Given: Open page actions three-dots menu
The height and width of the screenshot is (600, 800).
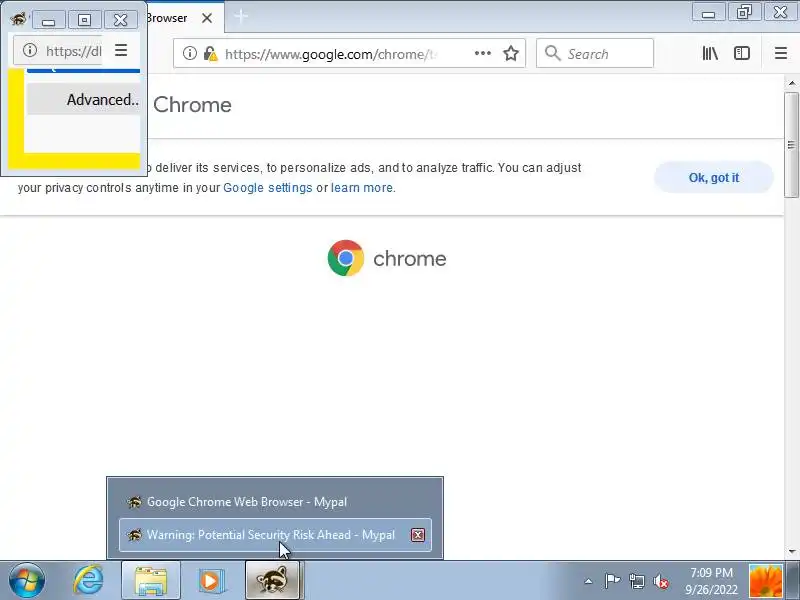Looking at the screenshot, I should tap(483, 53).
